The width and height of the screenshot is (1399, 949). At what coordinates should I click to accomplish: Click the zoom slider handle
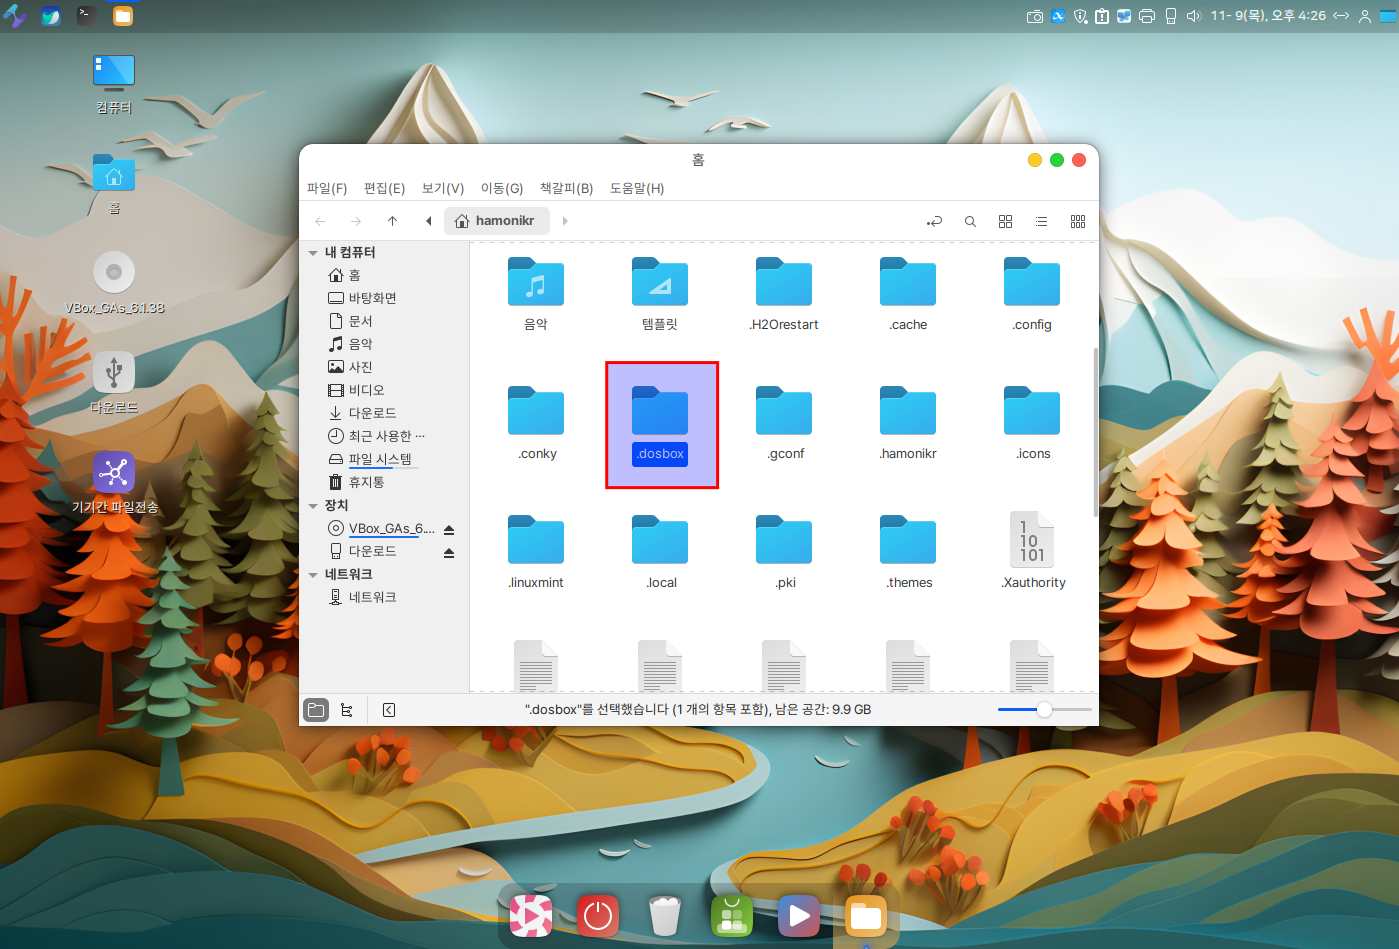pyautogui.click(x=1044, y=710)
